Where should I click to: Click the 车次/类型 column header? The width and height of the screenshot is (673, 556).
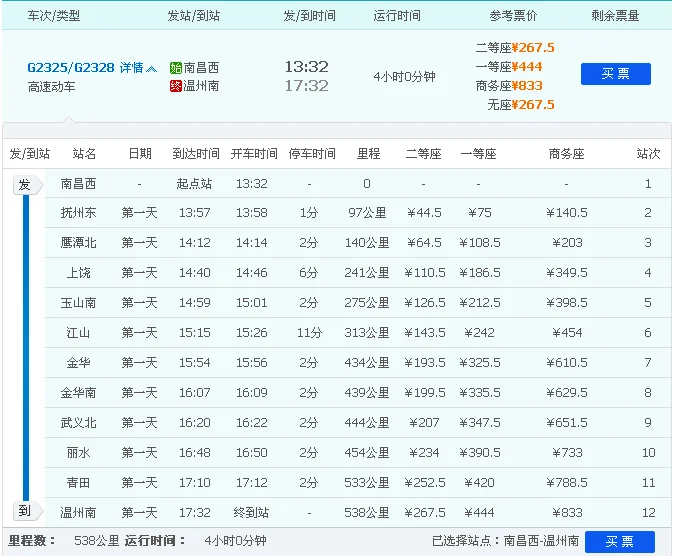click(54, 16)
